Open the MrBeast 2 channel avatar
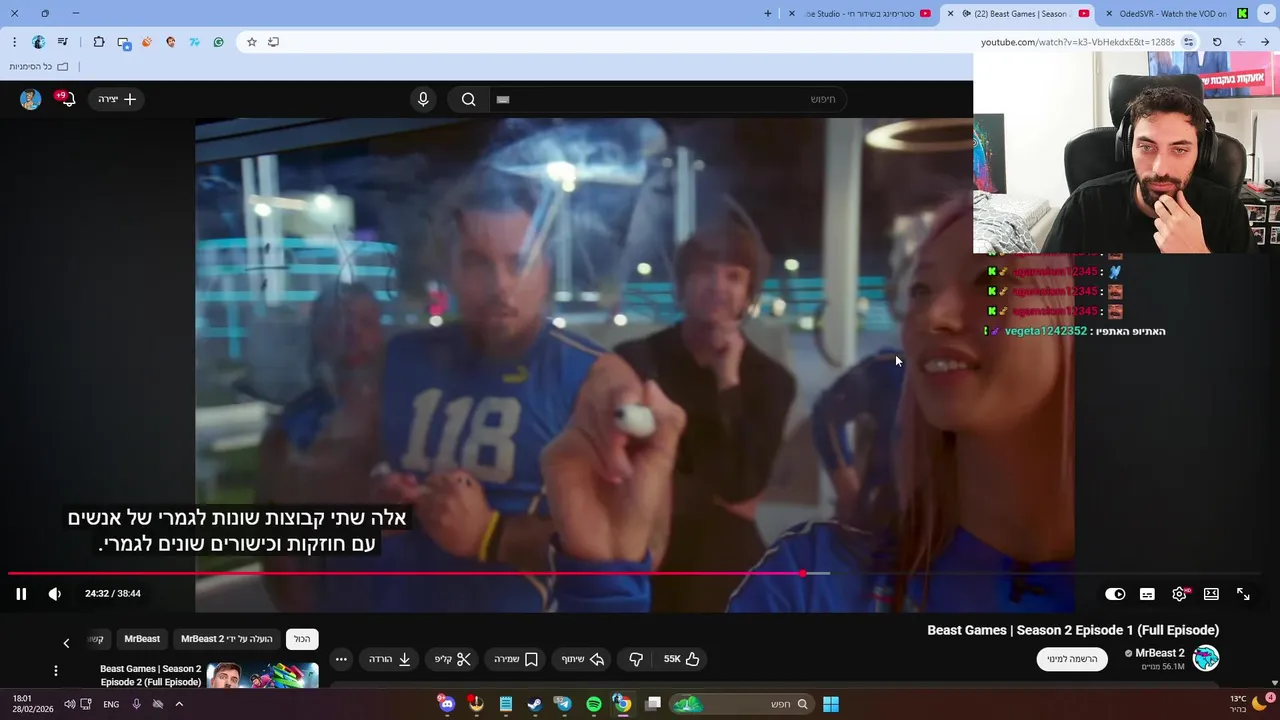The width and height of the screenshot is (1280, 720). (x=1206, y=658)
